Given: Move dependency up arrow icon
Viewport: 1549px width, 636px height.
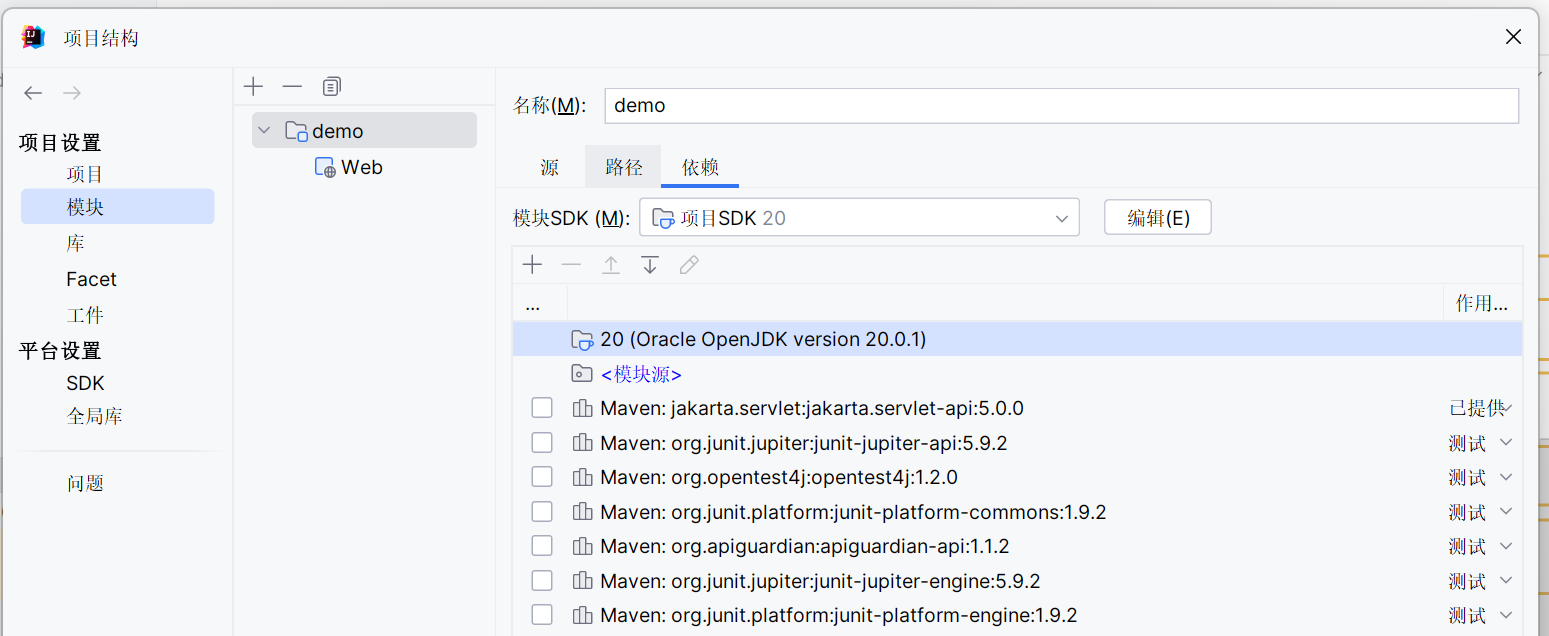Looking at the screenshot, I should click(611, 265).
